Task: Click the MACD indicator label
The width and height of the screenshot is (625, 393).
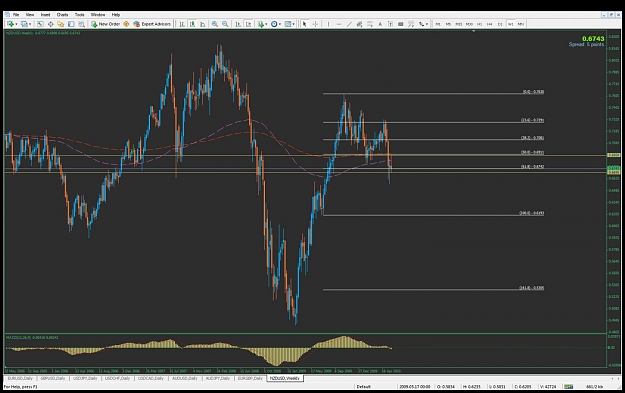Action: (x=32, y=338)
